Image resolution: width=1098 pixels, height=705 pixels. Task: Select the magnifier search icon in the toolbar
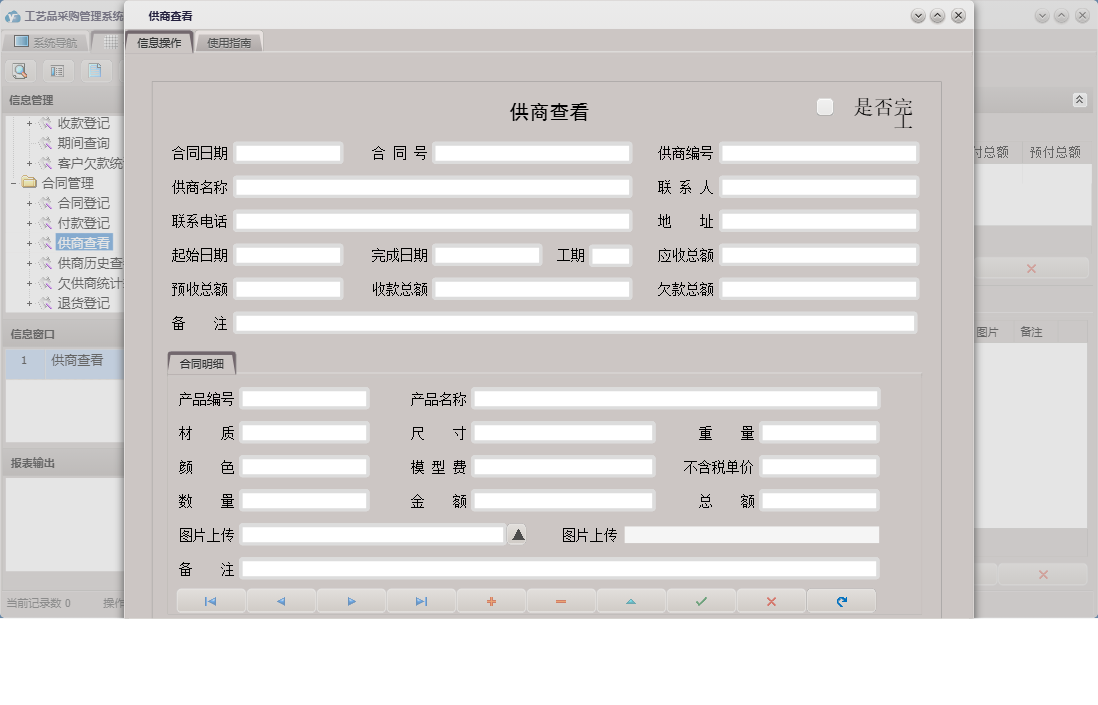click(x=20, y=70)
